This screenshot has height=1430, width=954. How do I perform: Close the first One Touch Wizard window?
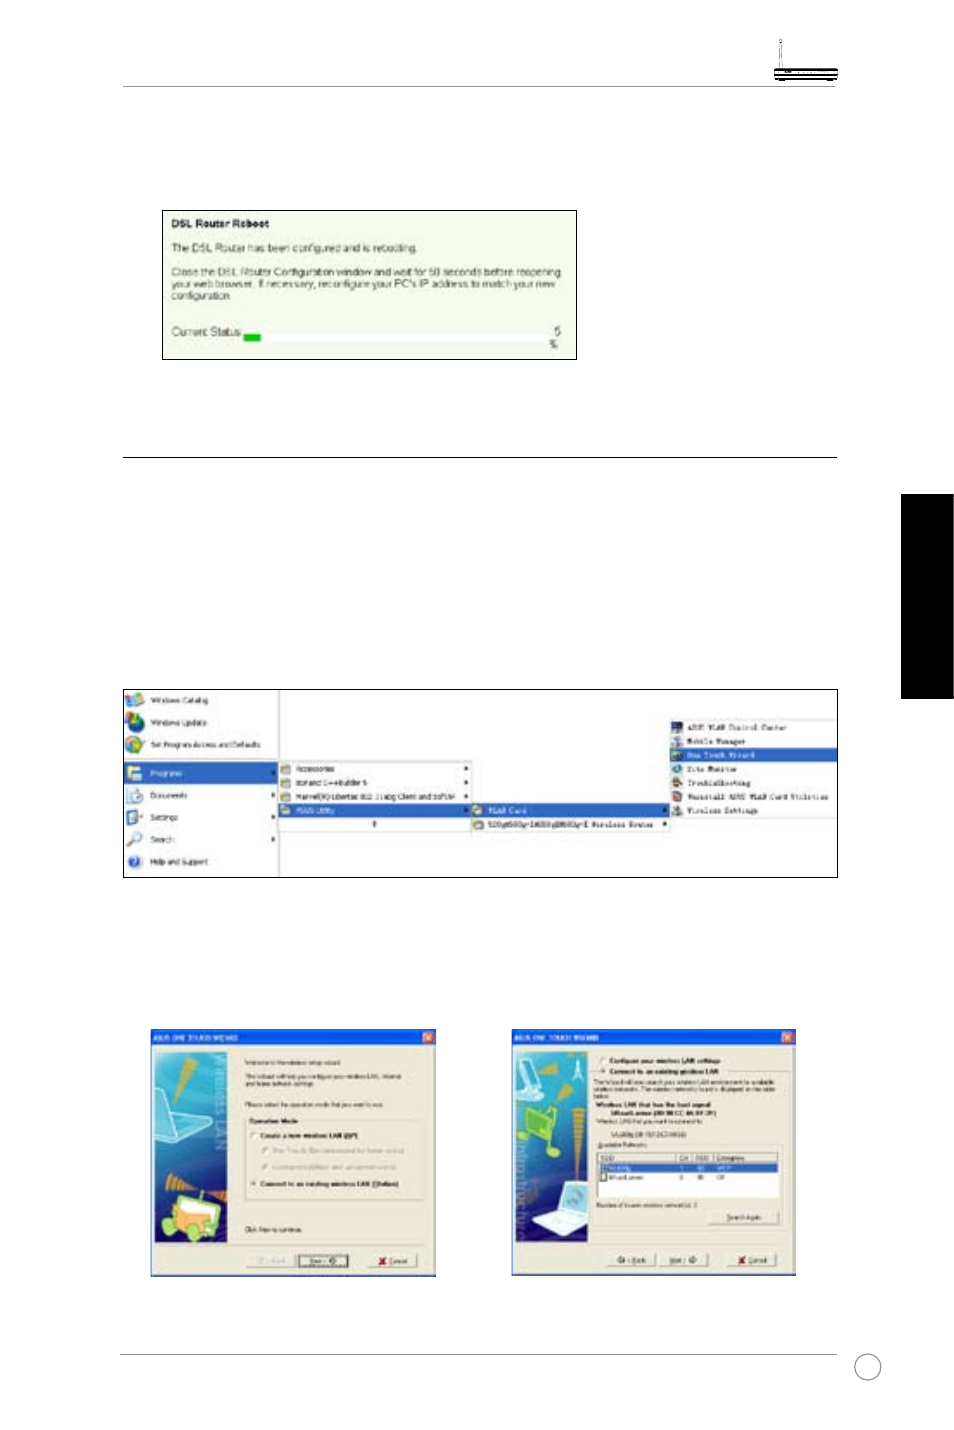428,1038
